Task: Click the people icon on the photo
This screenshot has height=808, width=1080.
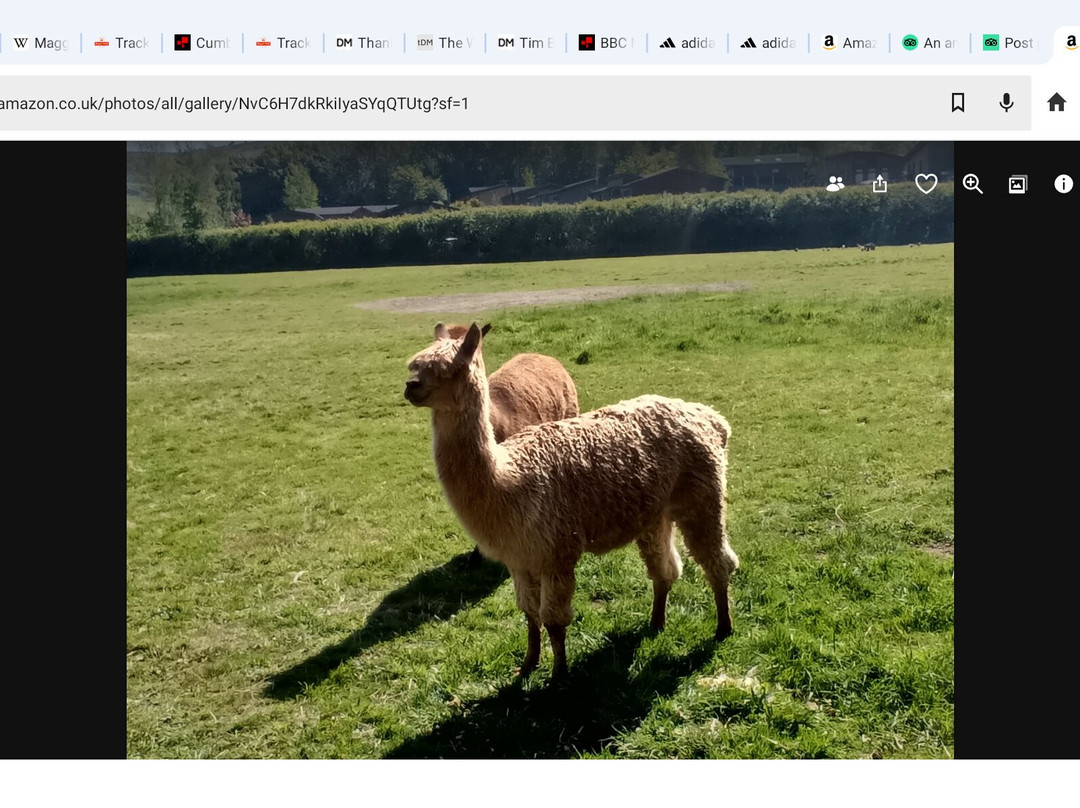Action: tap(835, 184)
